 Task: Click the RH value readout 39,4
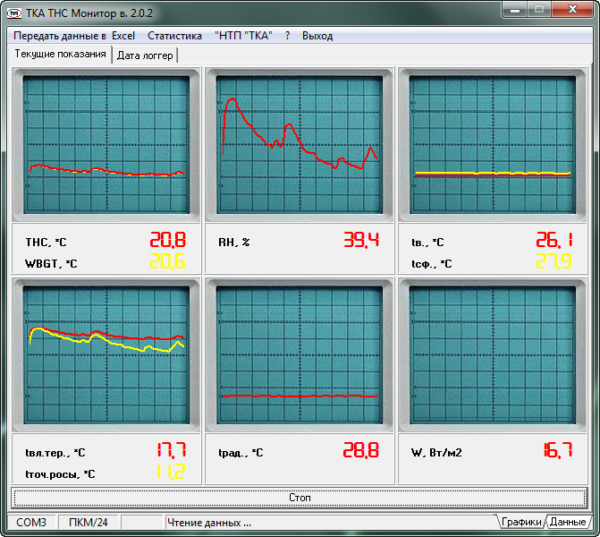point(361,240)
